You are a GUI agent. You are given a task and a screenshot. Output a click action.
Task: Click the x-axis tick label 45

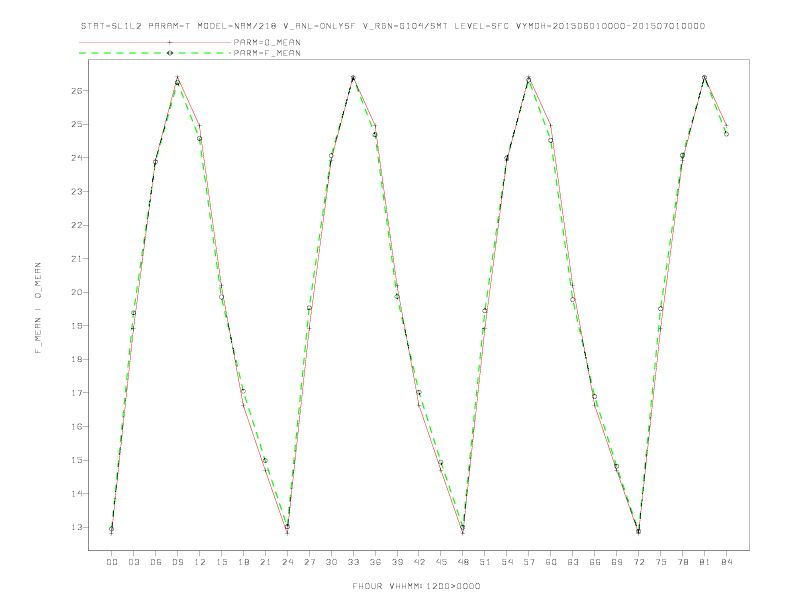point(441,562)
